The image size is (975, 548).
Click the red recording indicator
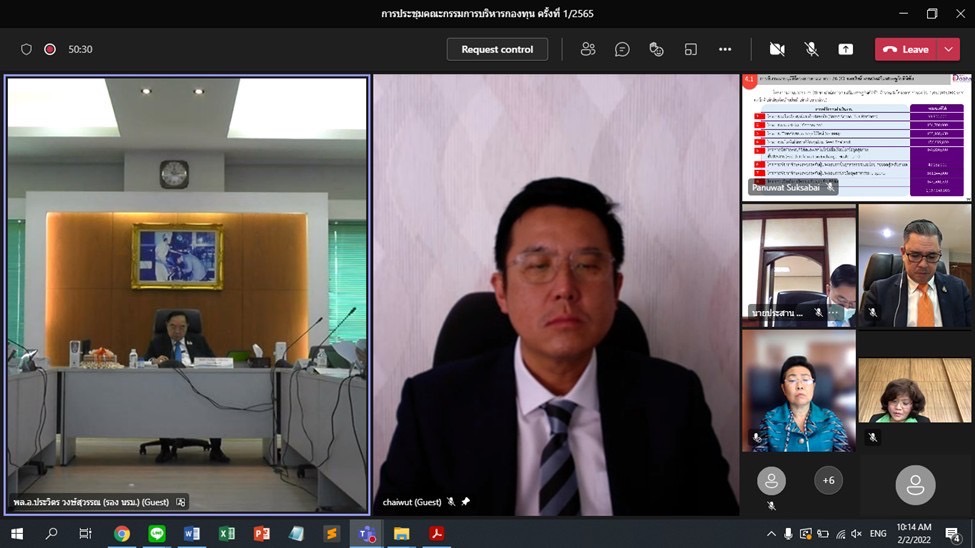50,49
